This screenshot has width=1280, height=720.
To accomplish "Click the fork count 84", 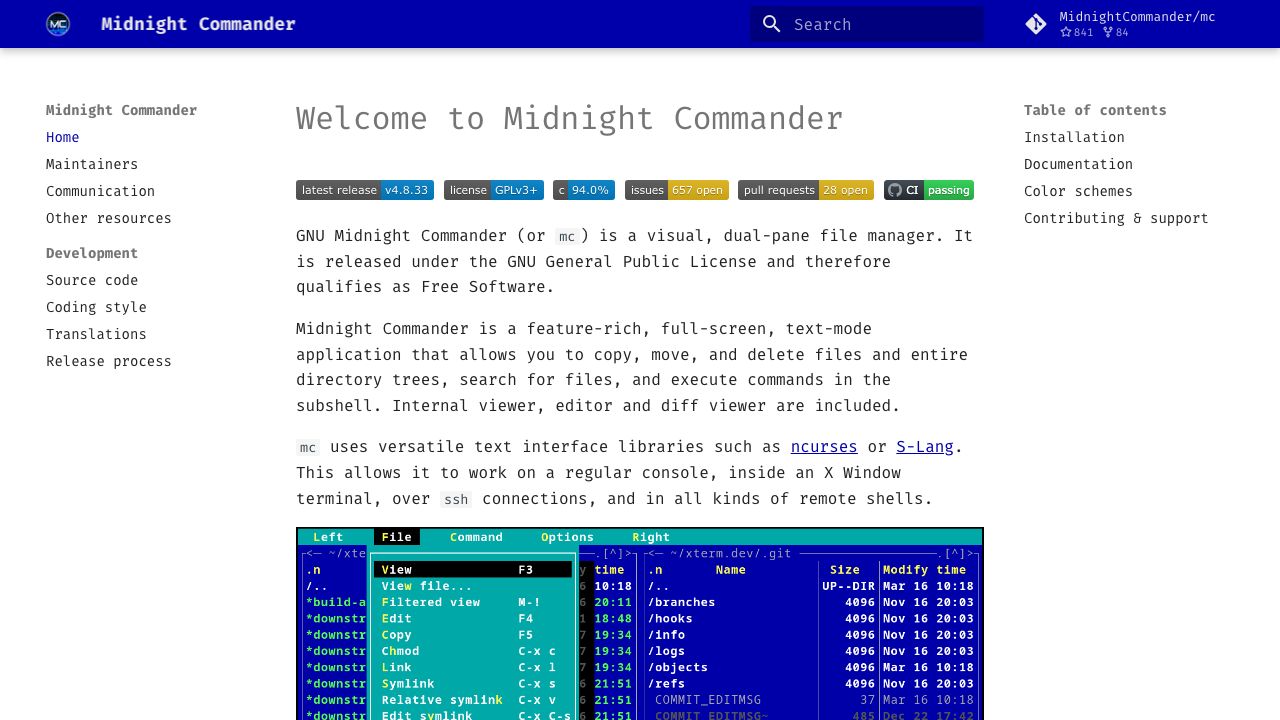I will [1116, 32].
